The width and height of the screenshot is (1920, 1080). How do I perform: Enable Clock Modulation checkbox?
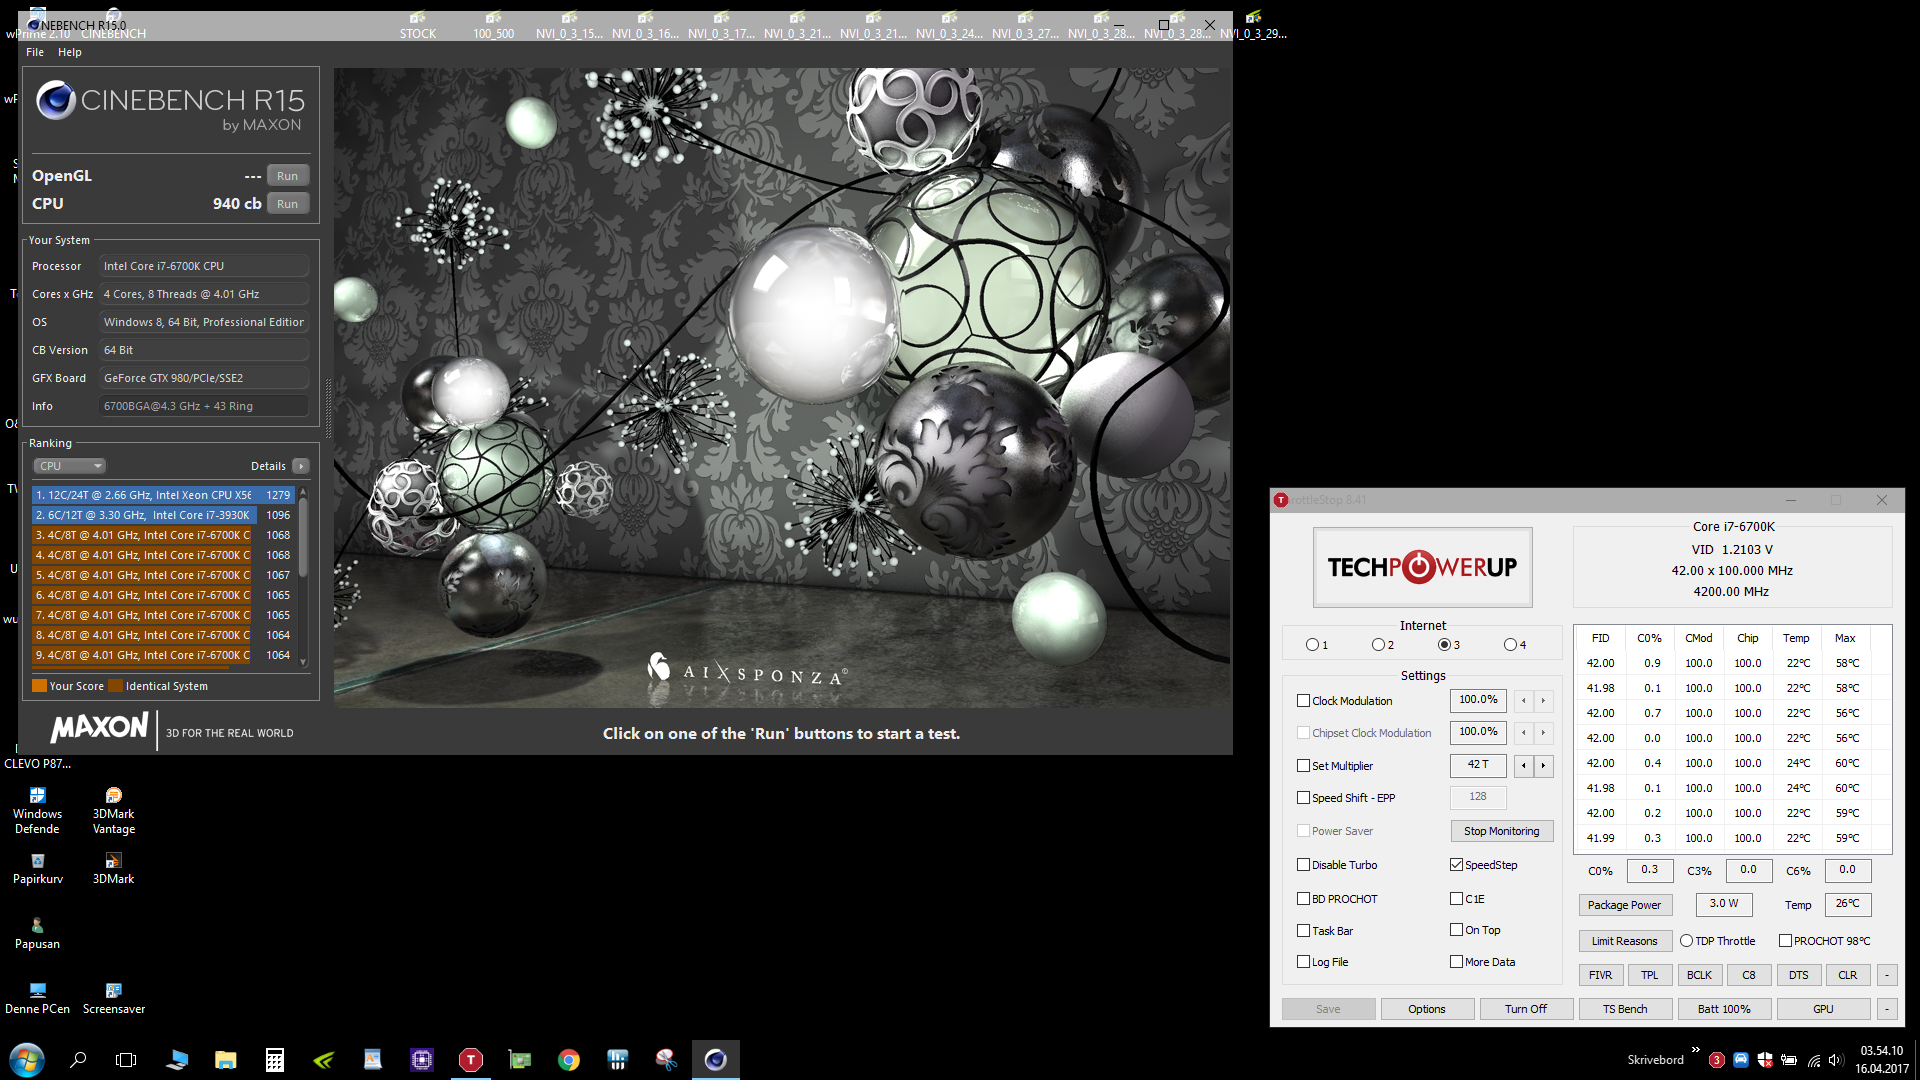(x=1303, y=701)
